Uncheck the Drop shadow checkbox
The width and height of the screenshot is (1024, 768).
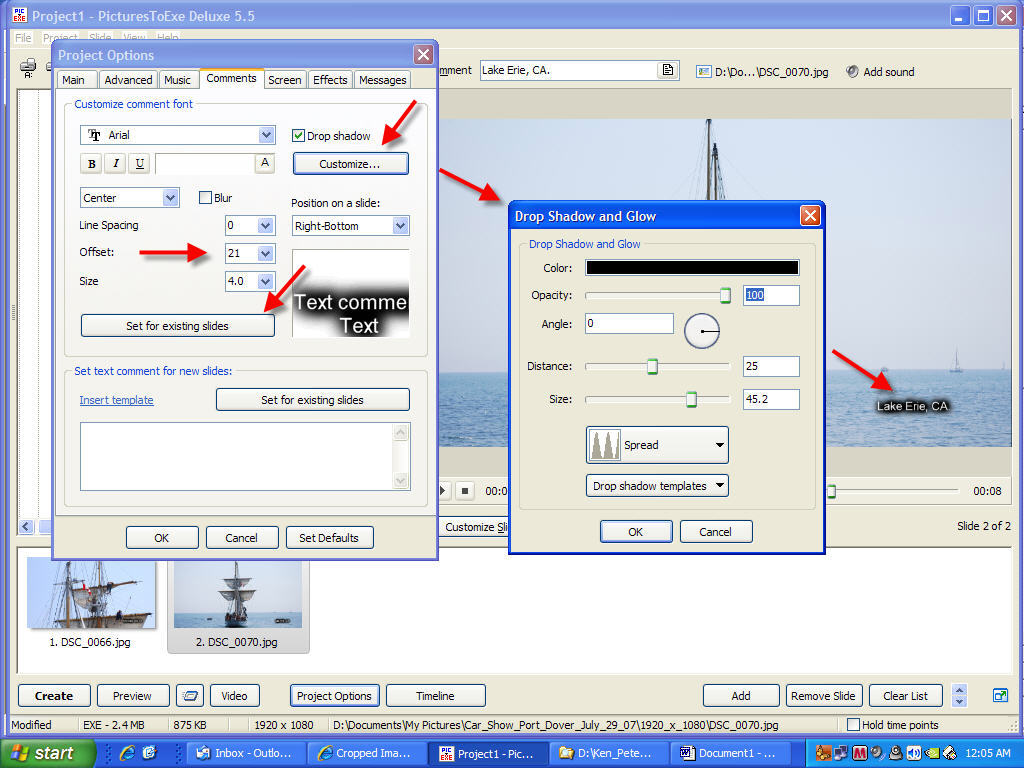coord(298,136)
